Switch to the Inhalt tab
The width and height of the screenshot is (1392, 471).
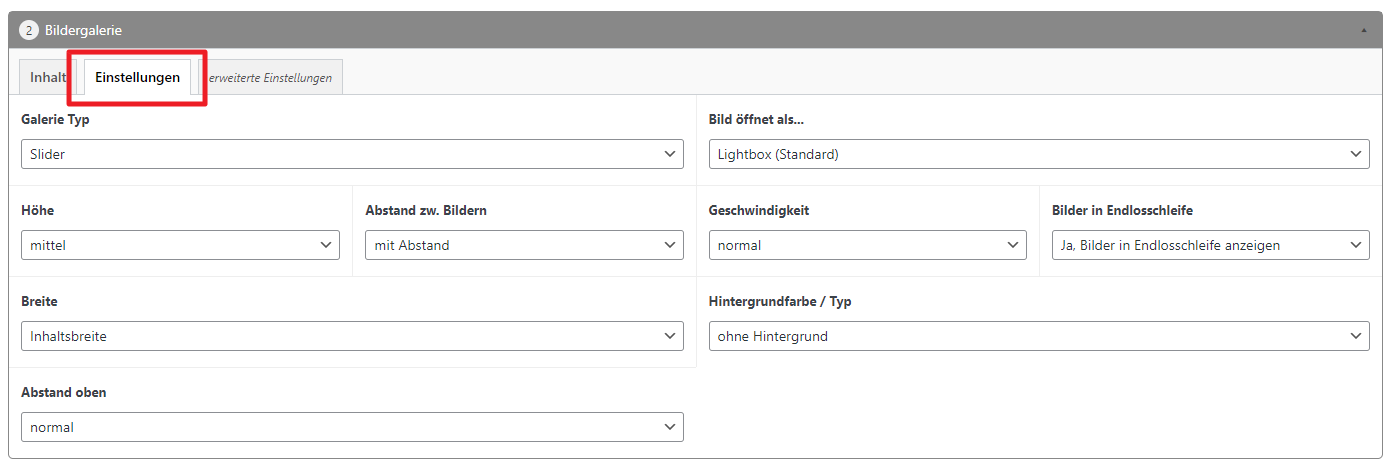[x=48, y=77]
